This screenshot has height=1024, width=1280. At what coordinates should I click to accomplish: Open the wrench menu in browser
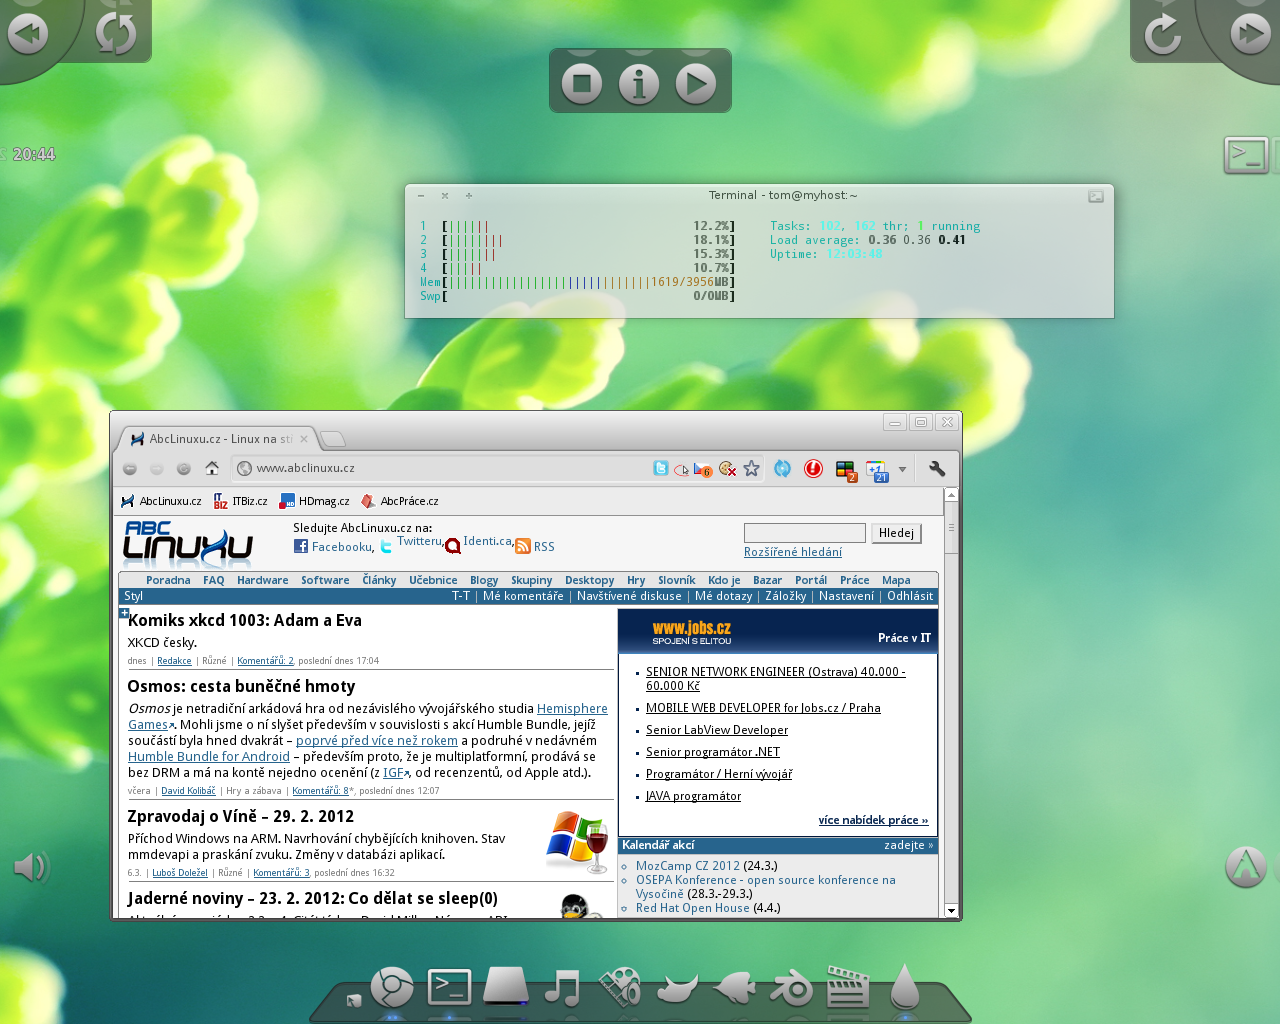point(937,468)
